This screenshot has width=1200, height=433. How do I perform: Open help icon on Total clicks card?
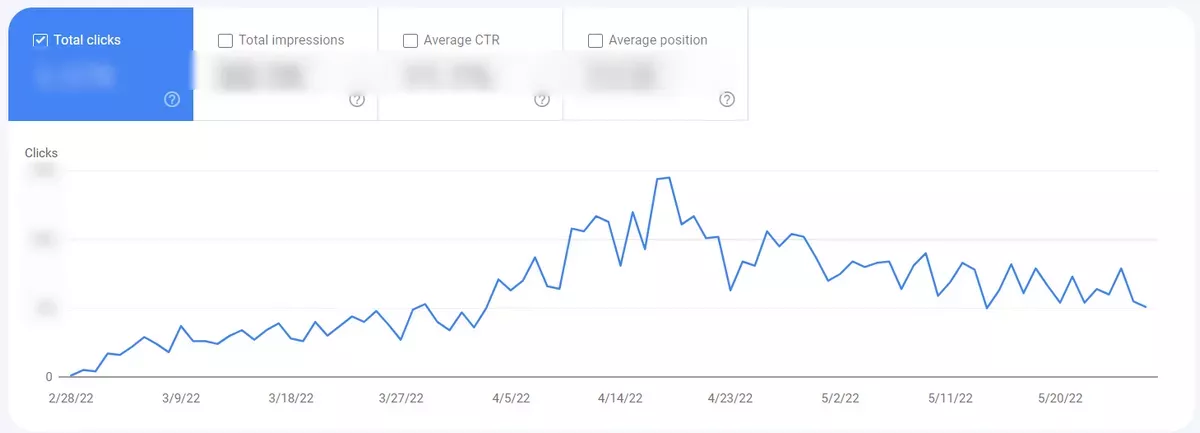click(x=172, y=99)
